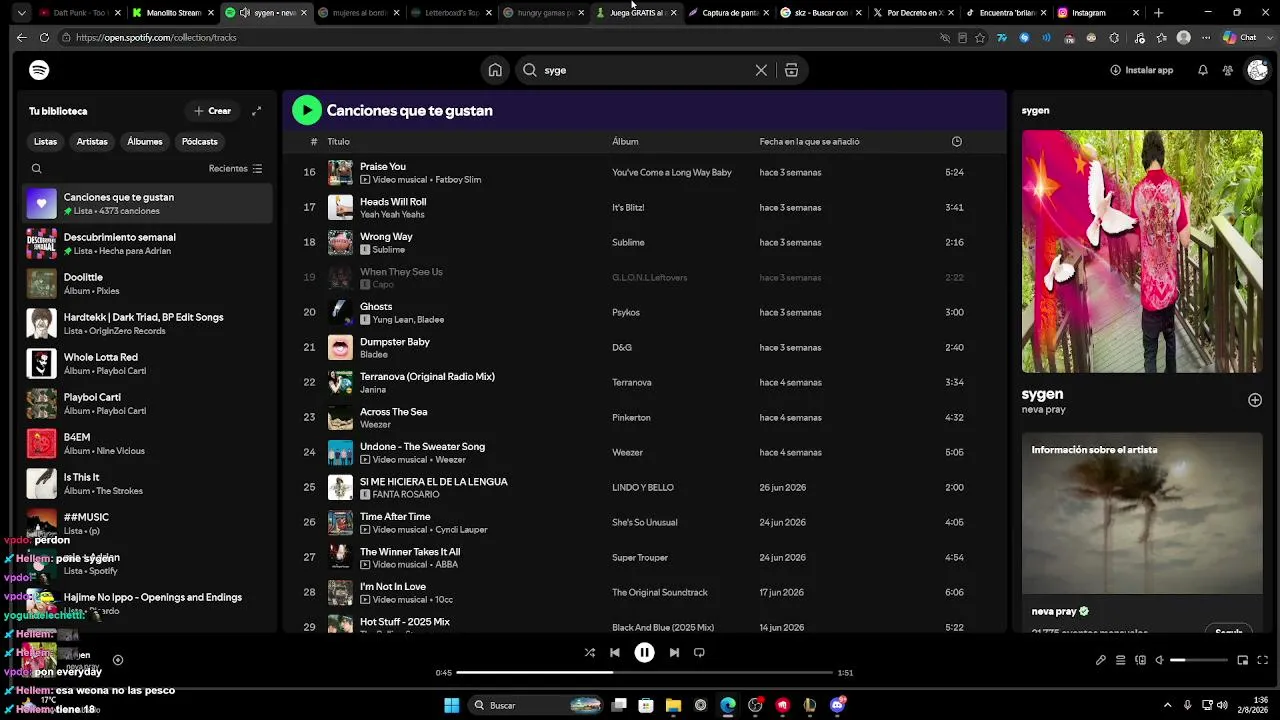1280x720 pixels.
Task: Open the Spotify logo home link
Action: tap(39, 70)
